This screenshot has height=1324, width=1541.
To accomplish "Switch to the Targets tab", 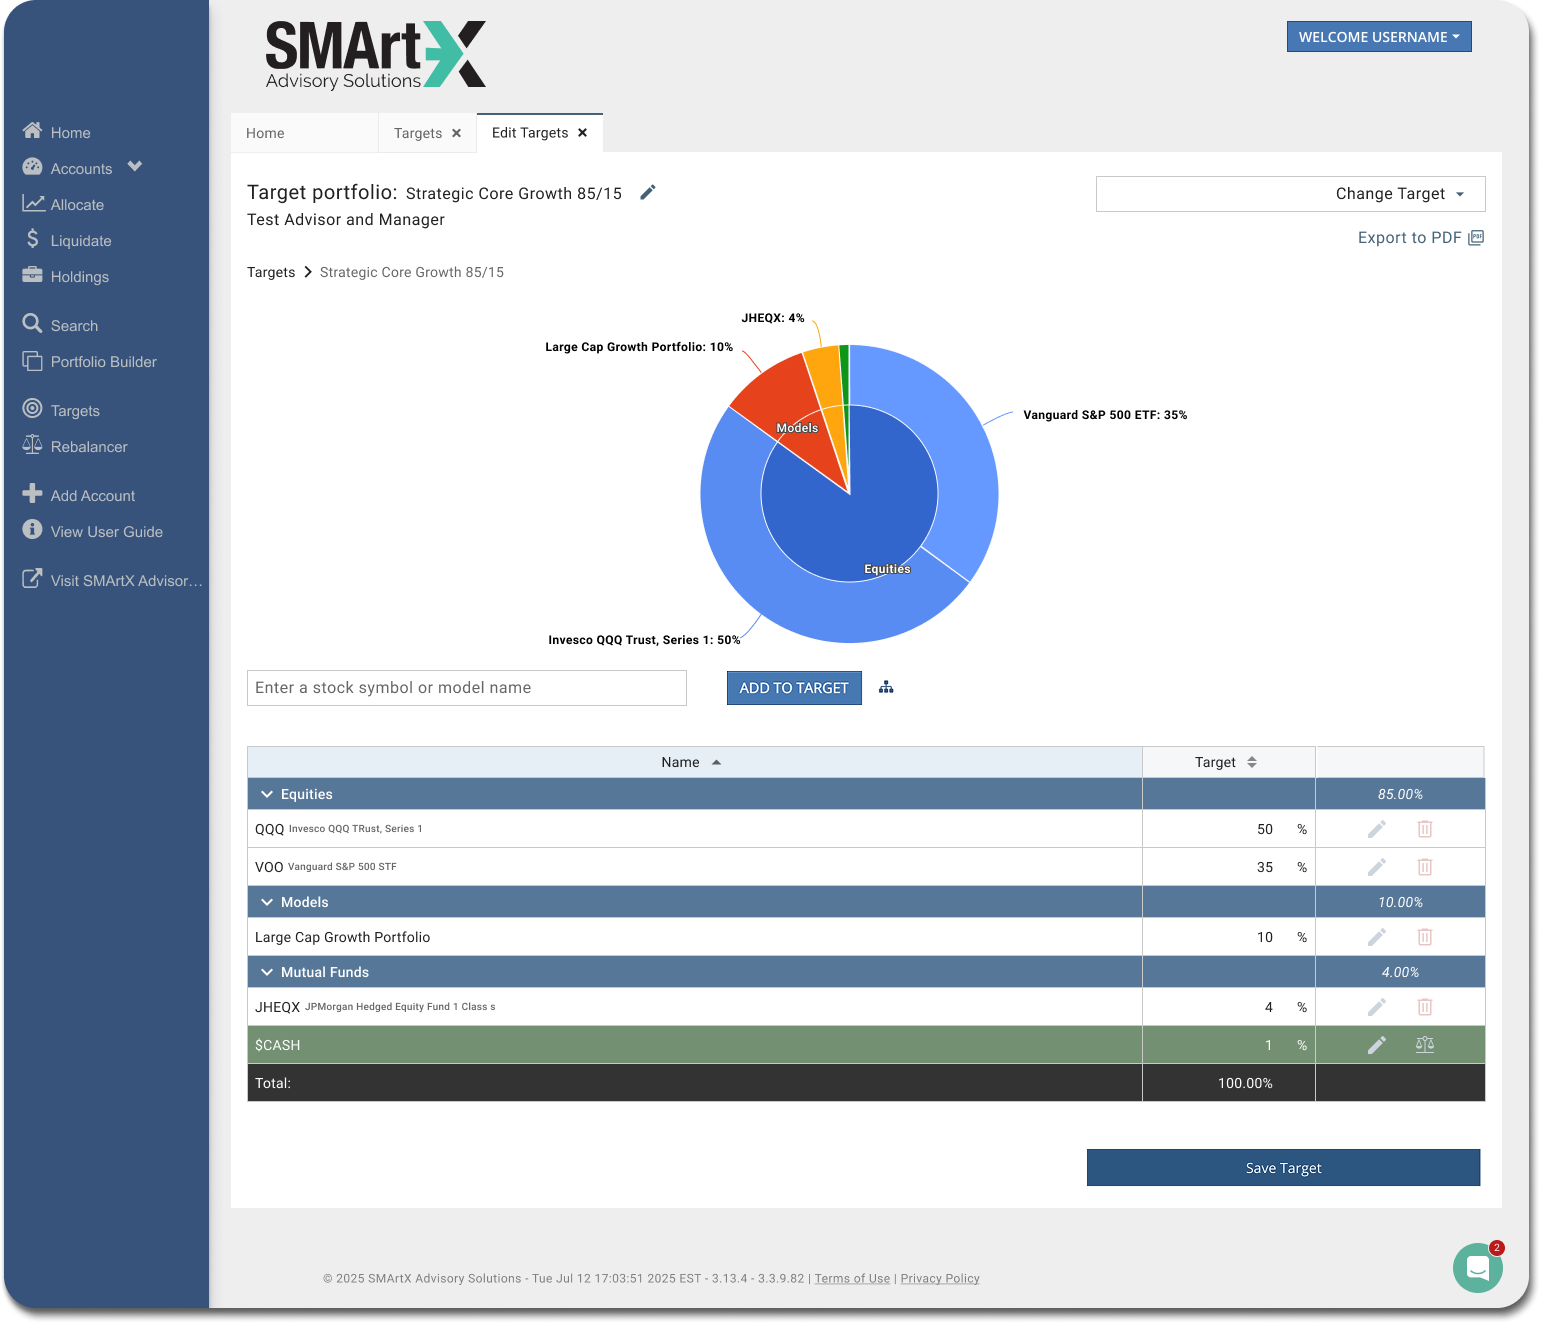I will click(x=418, y=133).
